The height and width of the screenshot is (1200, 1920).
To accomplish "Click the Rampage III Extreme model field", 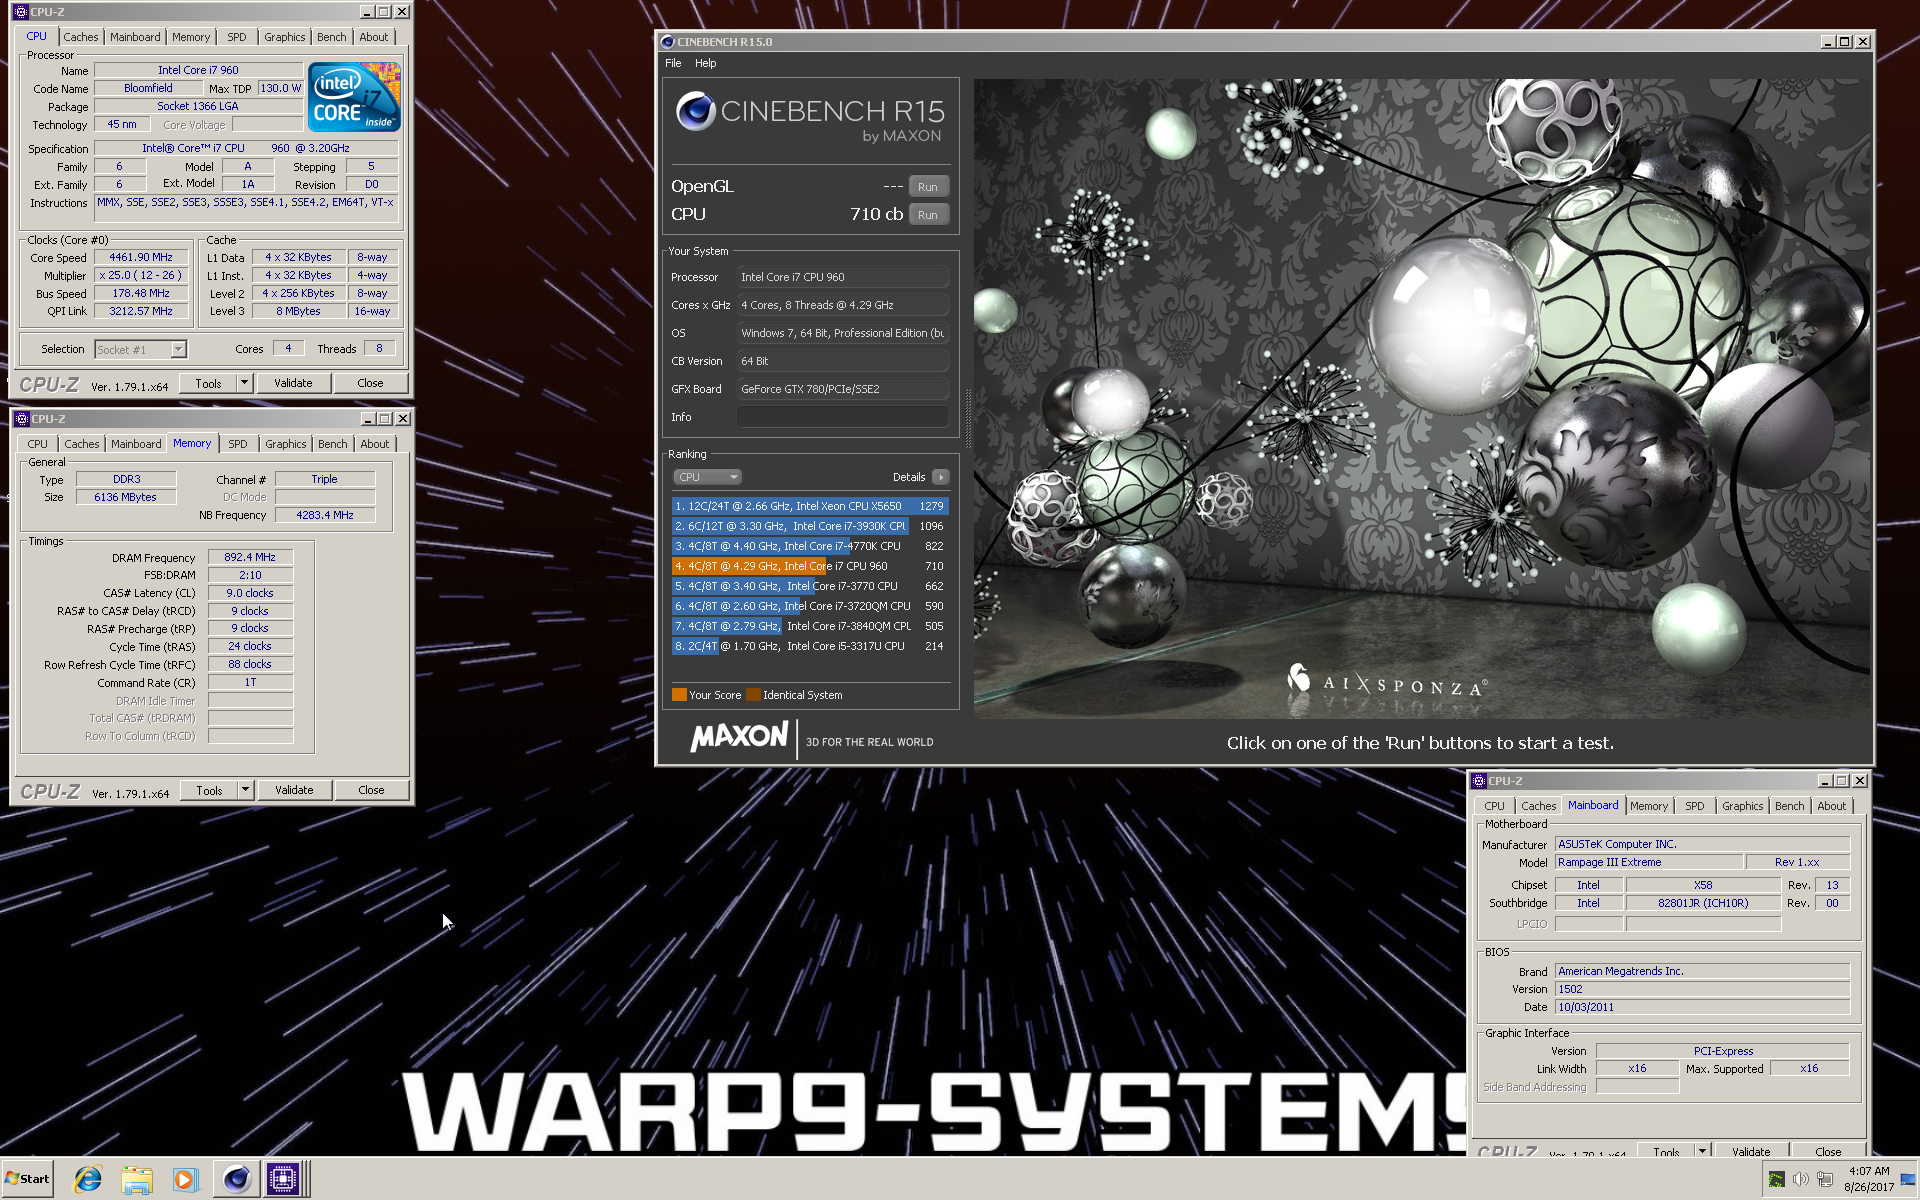I will click(1648, 862).
